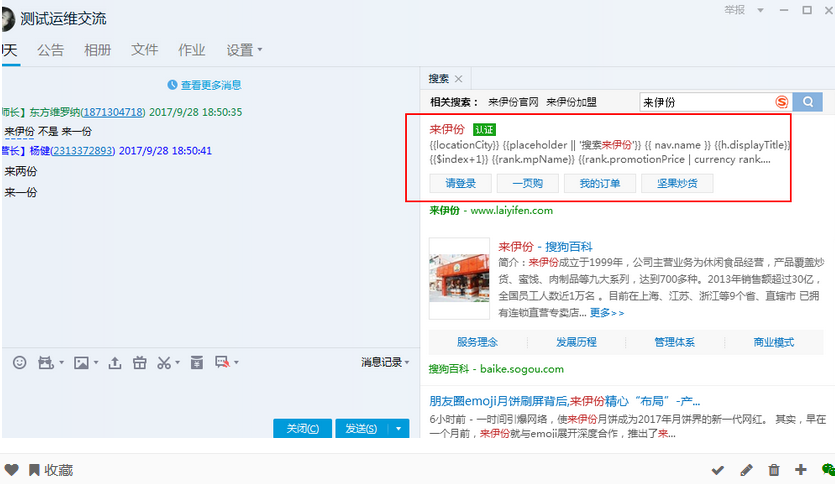Click the message shield icon
The height and width of the screenshot is (484, 835).
point(222,363)
